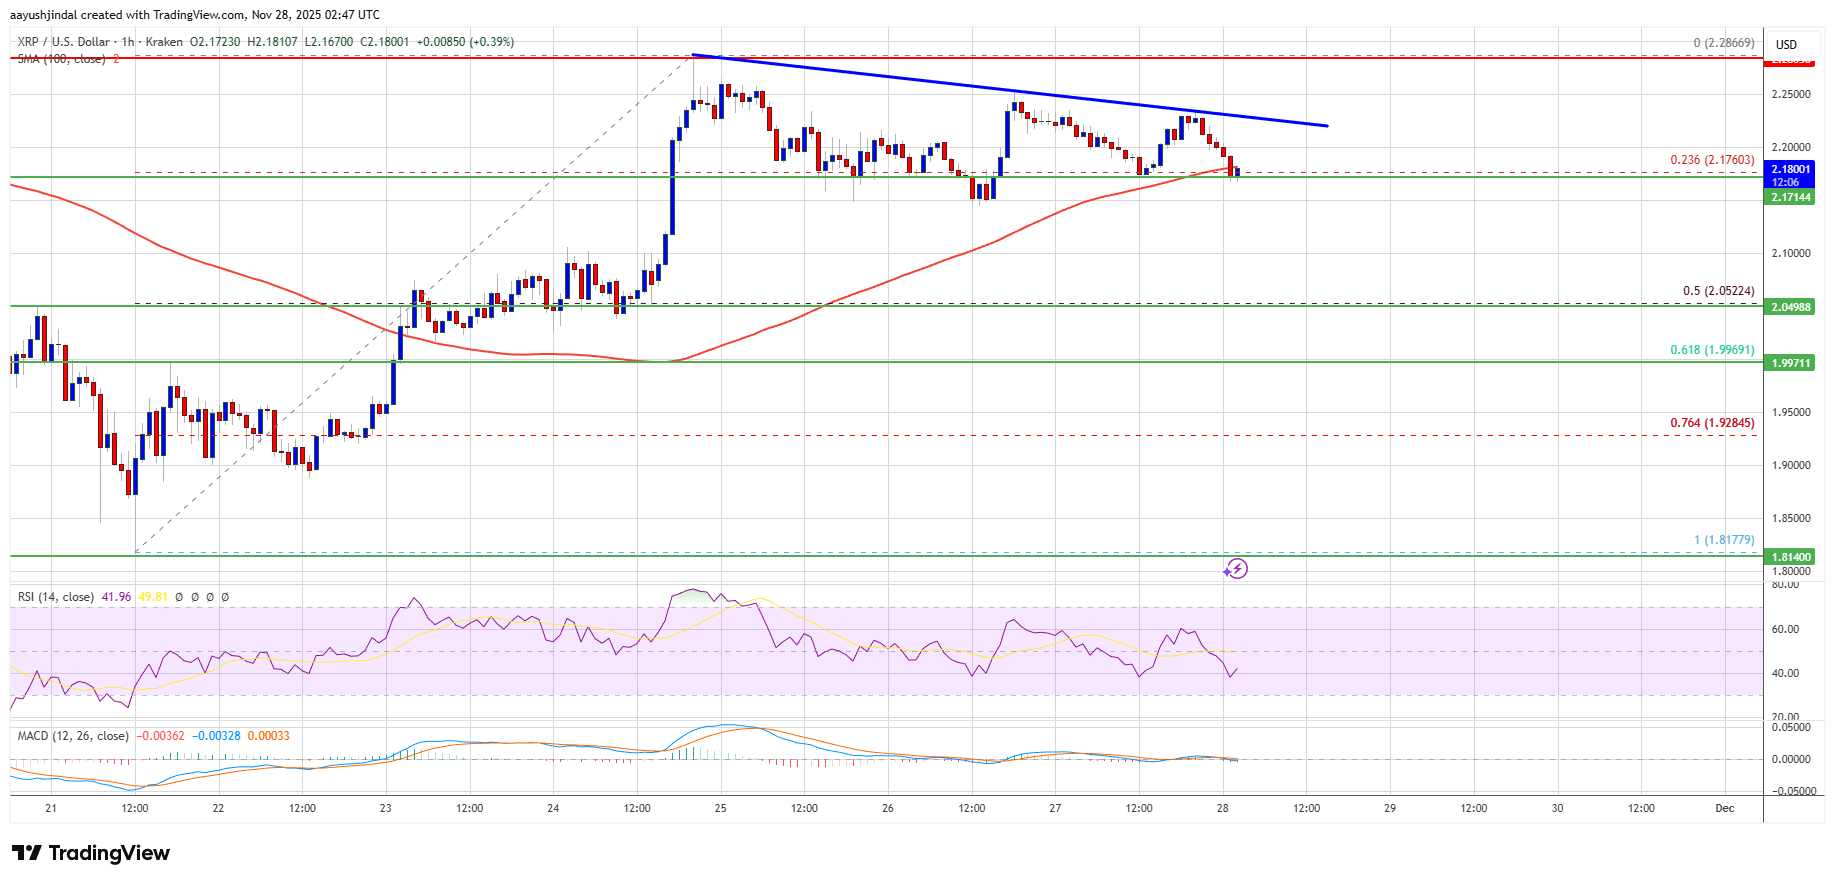
Task: Select the MACD (12, 26, close) indicator label
Action: pos(73,736)
